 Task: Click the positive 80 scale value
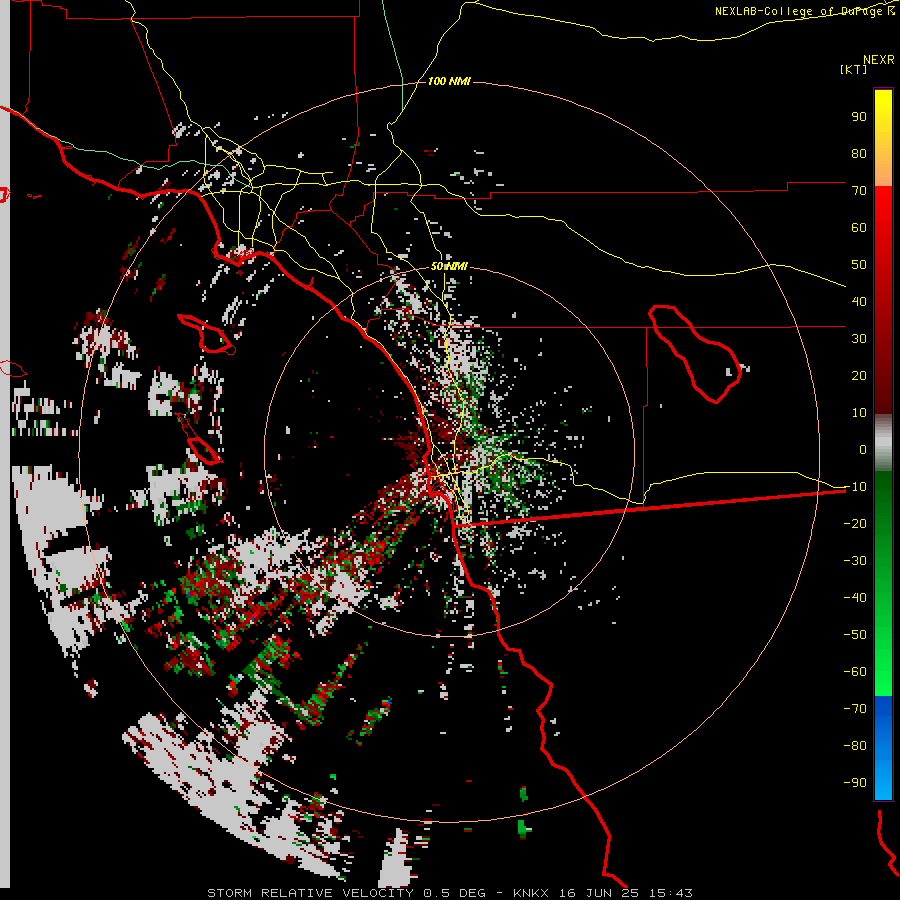click(x=859, y=153)
